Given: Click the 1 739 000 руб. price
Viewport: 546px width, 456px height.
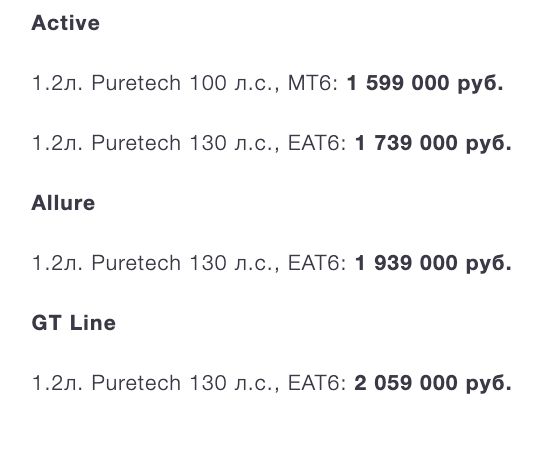Looking at the screenshot, I should pos(433,143).
